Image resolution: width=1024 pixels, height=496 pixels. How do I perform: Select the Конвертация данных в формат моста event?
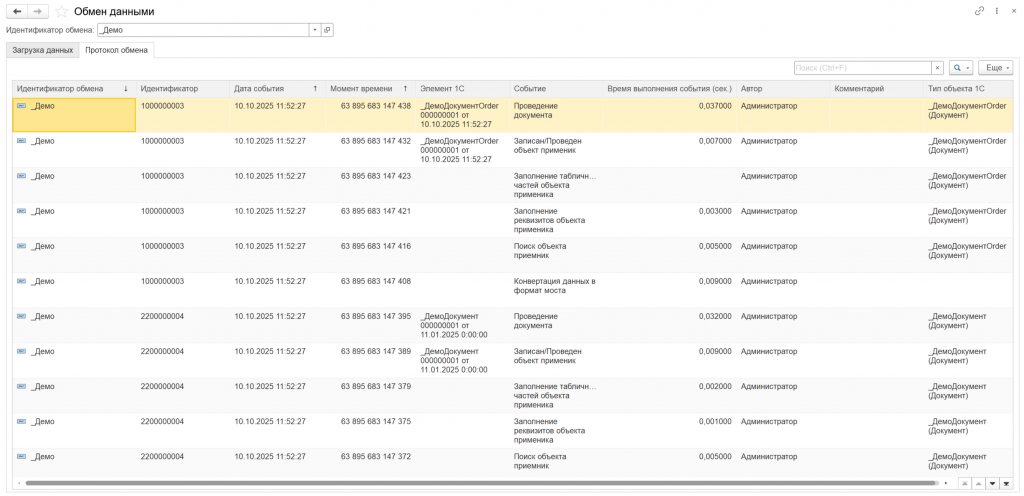554,286
